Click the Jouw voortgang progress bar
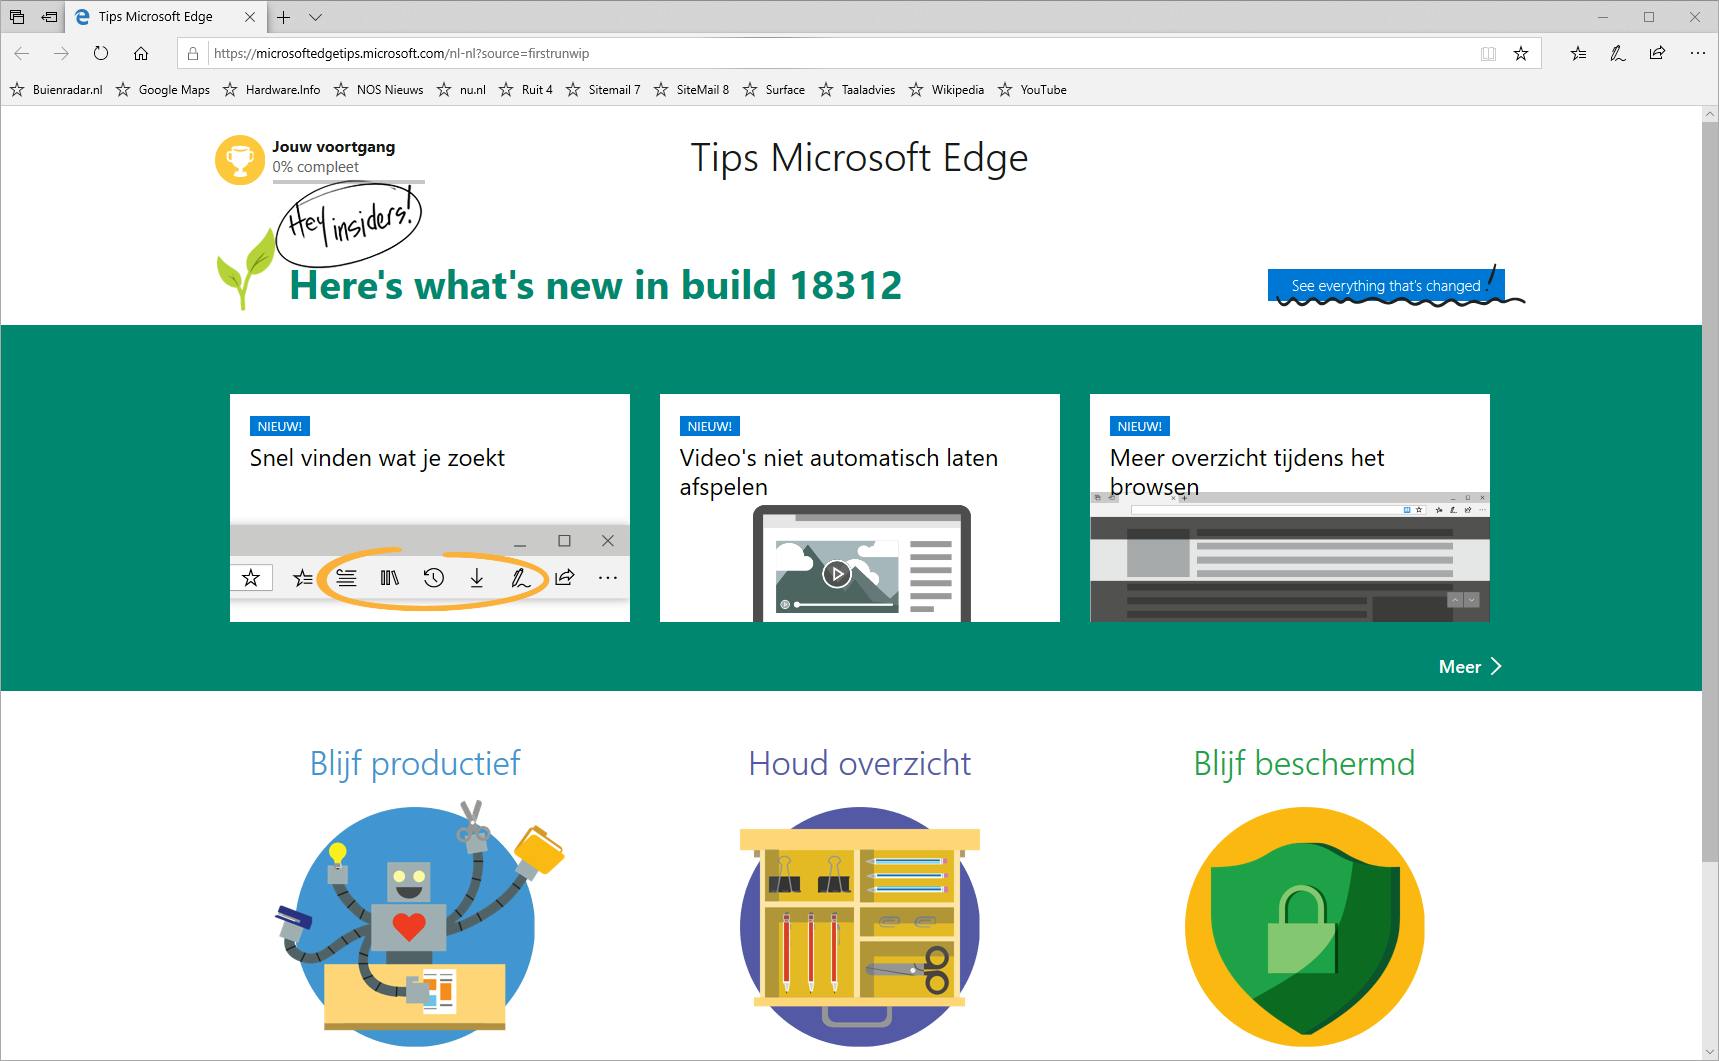1719x1061 pixels. pyautogui.click(x=348, y=181)
